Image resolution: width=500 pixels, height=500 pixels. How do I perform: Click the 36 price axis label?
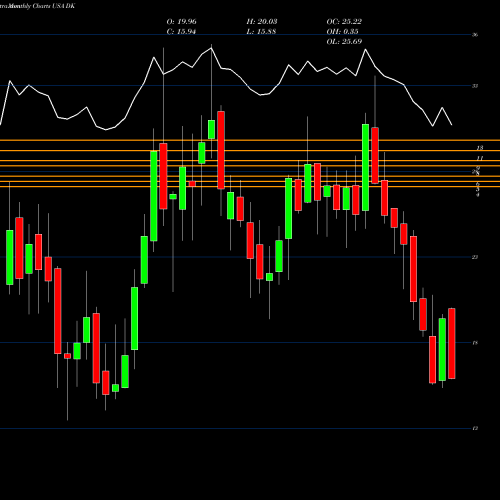point(475,35)
